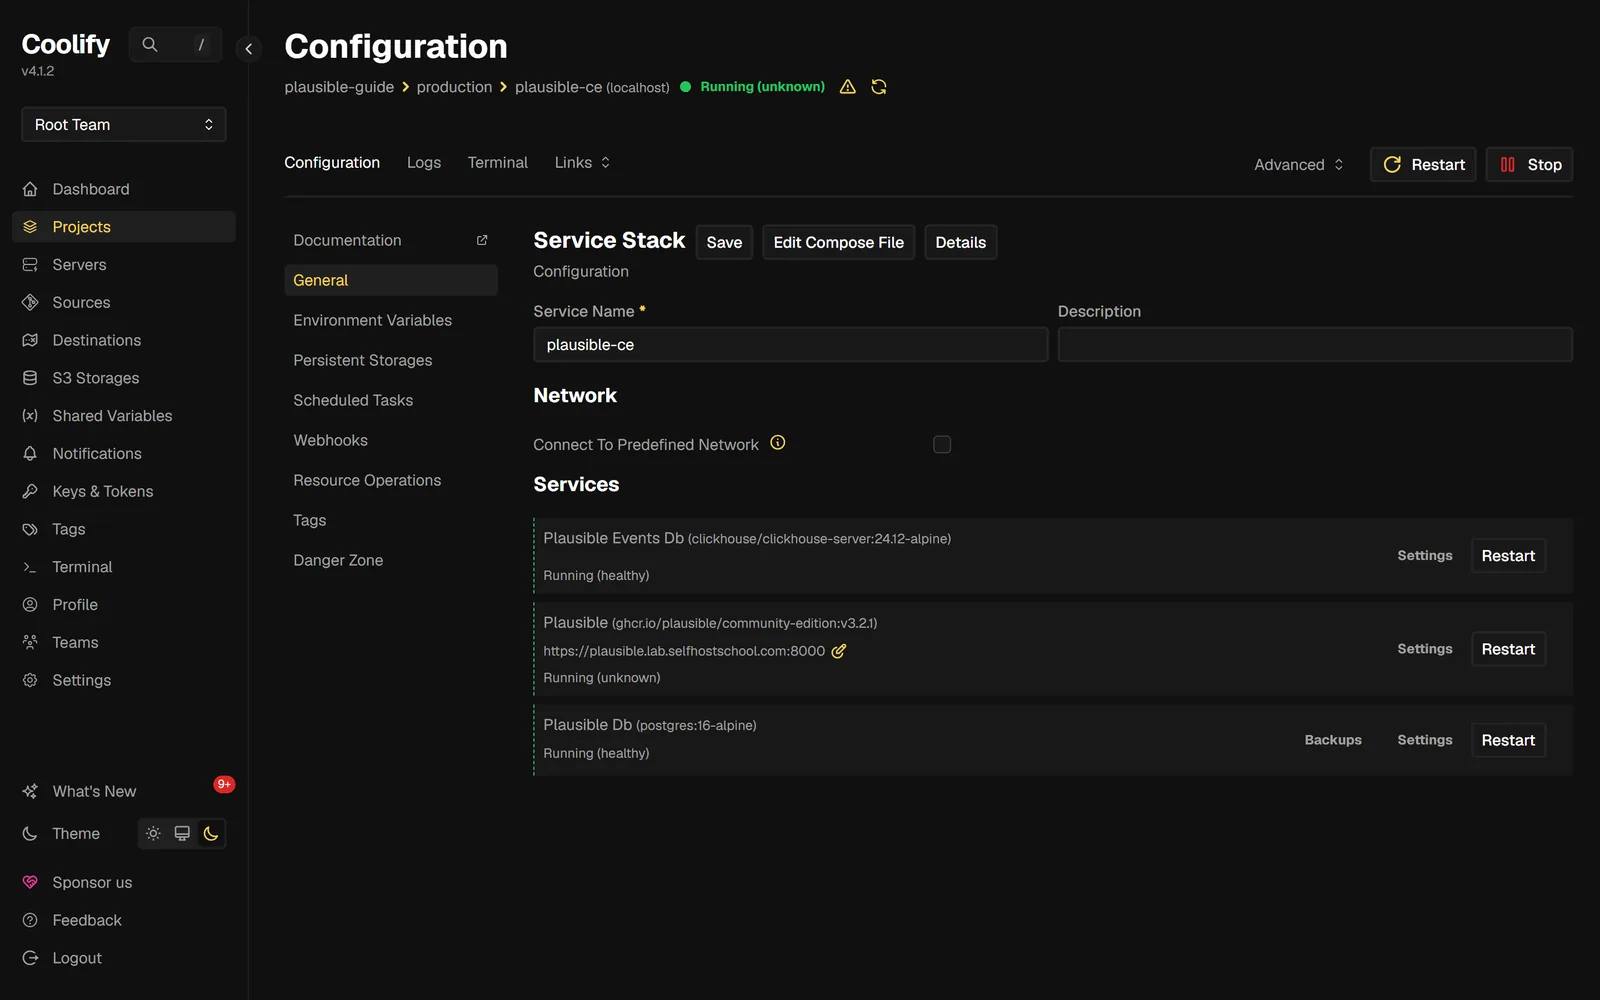
Task: Open the Terminal tab in top navigation
Action: coord(497,163)
